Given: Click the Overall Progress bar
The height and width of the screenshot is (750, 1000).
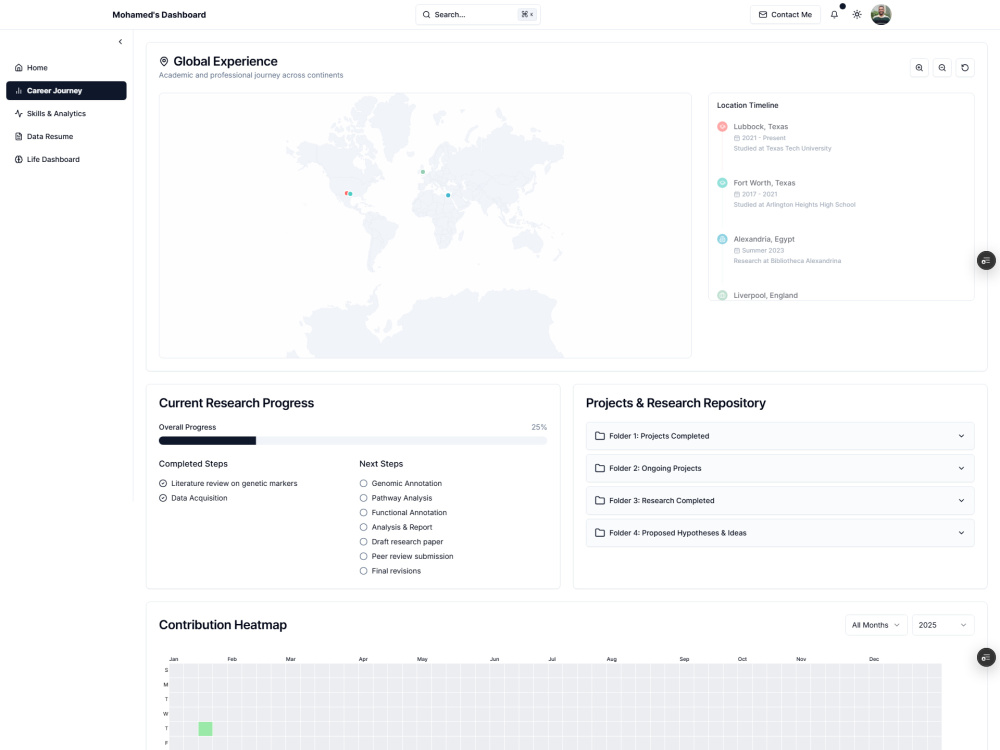Looking at the screenshot, I should click(353, 440).
